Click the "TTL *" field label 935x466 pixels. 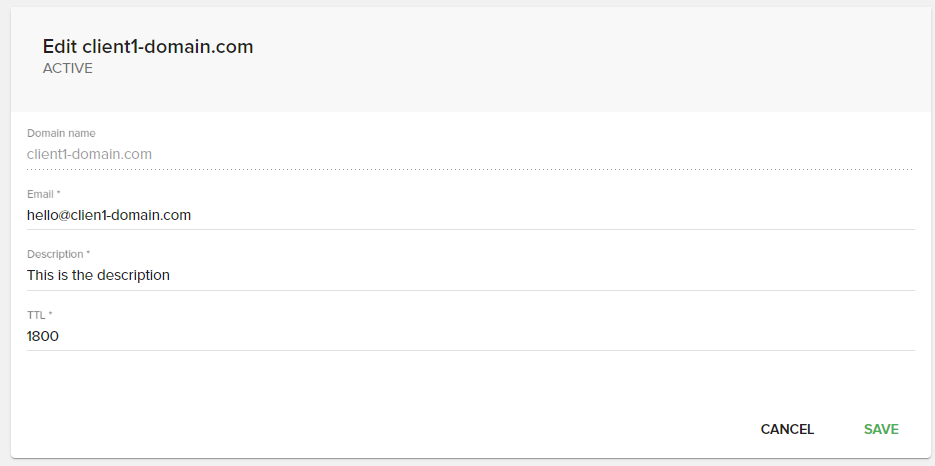tap(40, 315)
